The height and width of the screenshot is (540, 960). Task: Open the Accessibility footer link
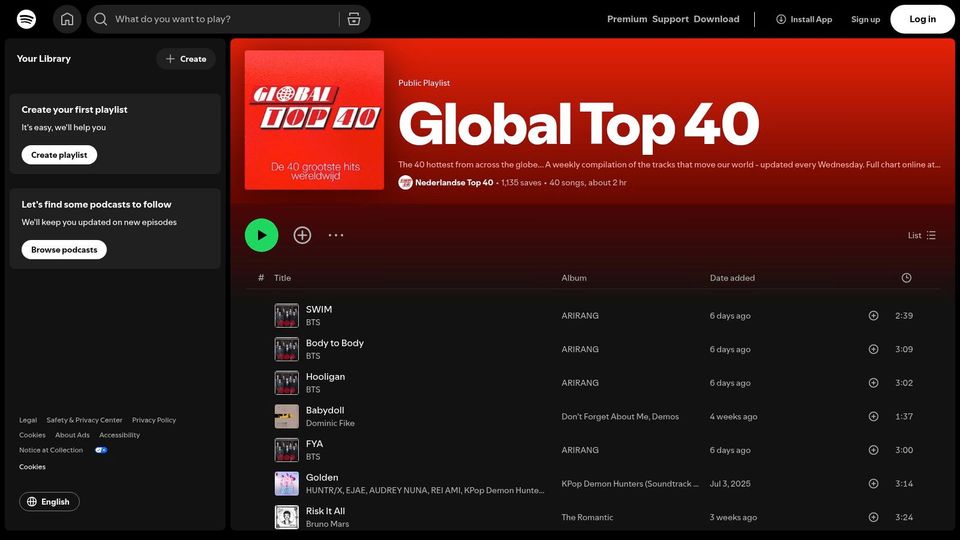pyautogui.click(x=119, y=435)
